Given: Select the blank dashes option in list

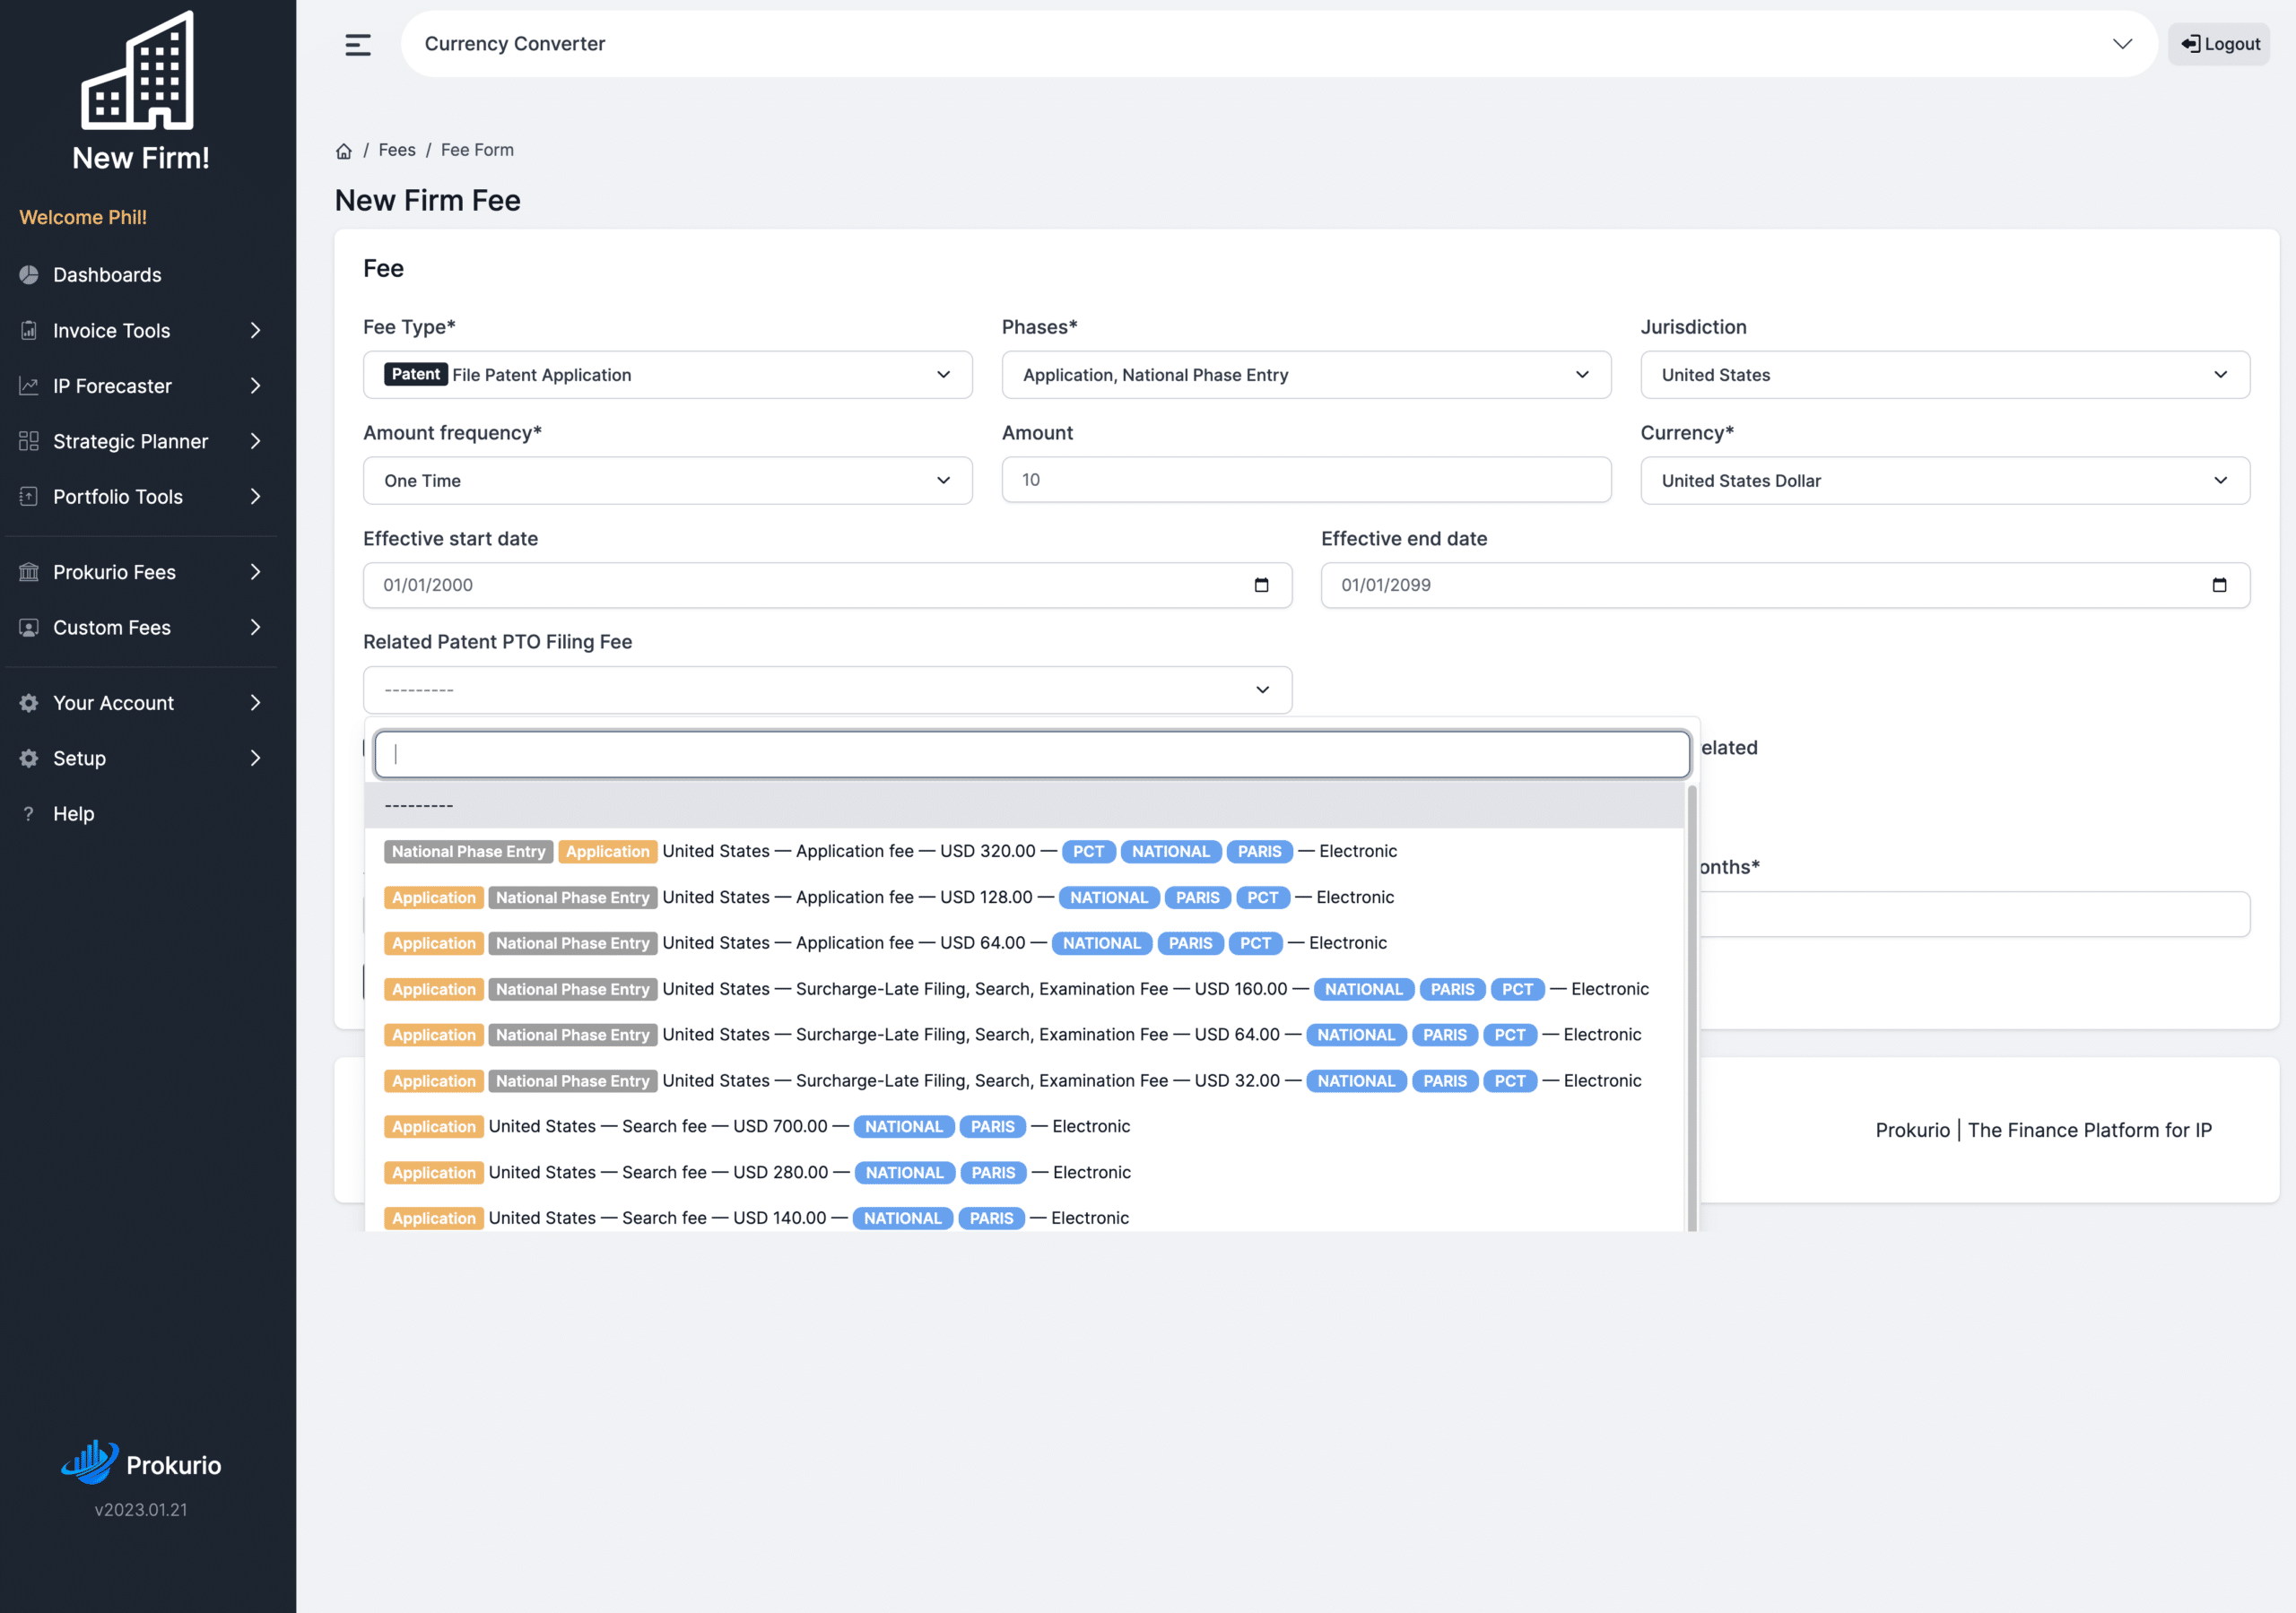Looking at the screenshot, I should [x=1024, y=805].
